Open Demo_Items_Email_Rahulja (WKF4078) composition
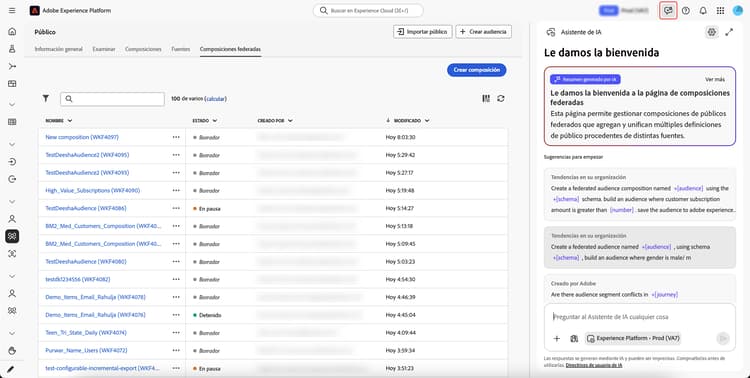750x378 pixels. click(95, 297)
